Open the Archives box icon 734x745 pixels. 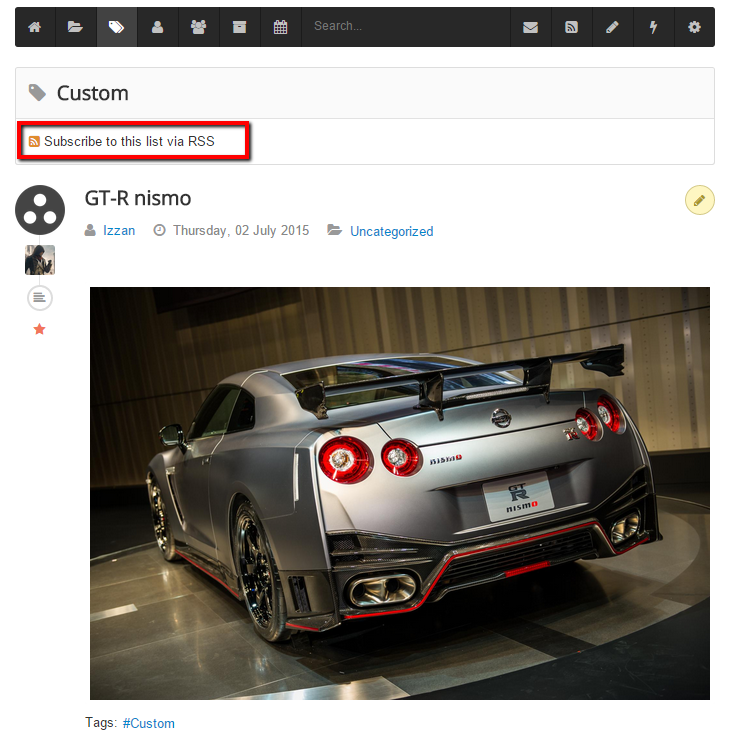[239, 27]
